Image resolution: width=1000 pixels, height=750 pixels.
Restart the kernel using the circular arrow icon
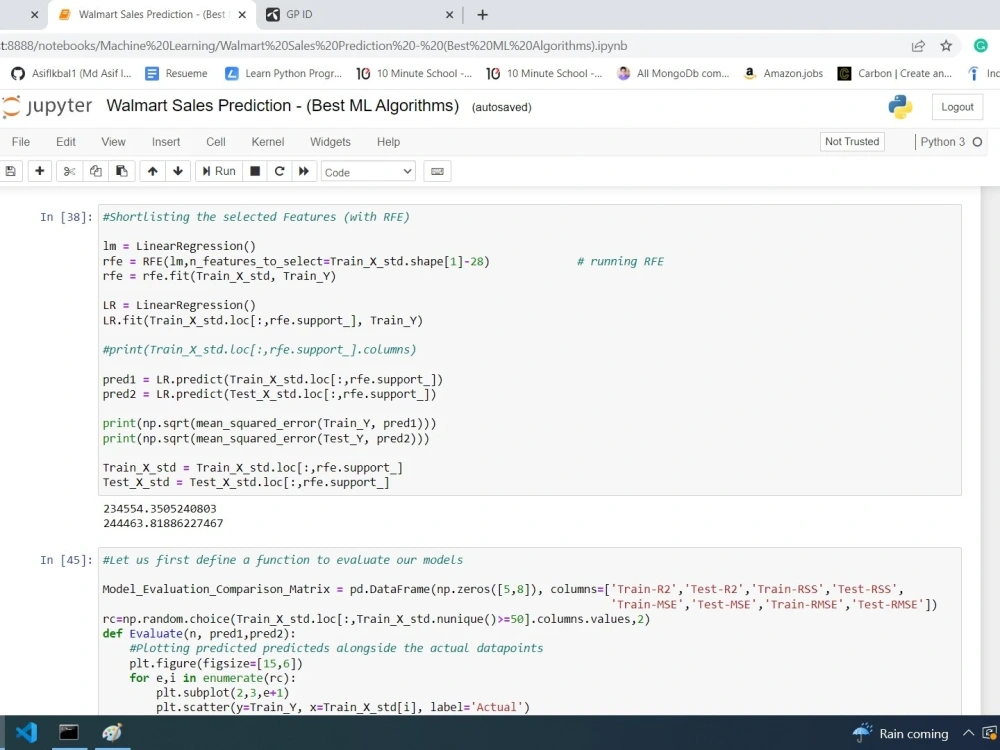coord(280,171)
